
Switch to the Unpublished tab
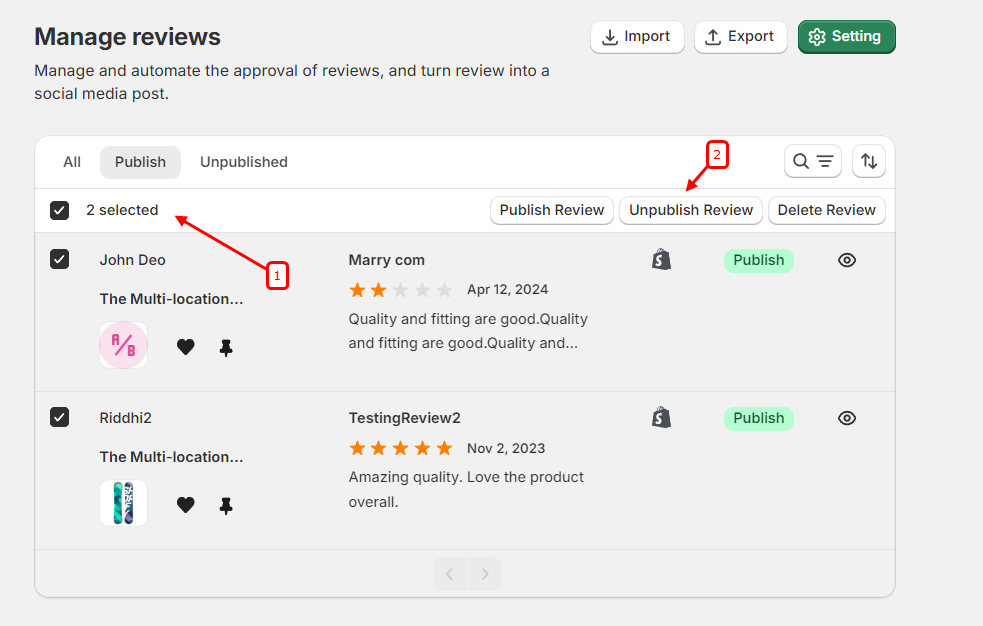tap(244, 162)
